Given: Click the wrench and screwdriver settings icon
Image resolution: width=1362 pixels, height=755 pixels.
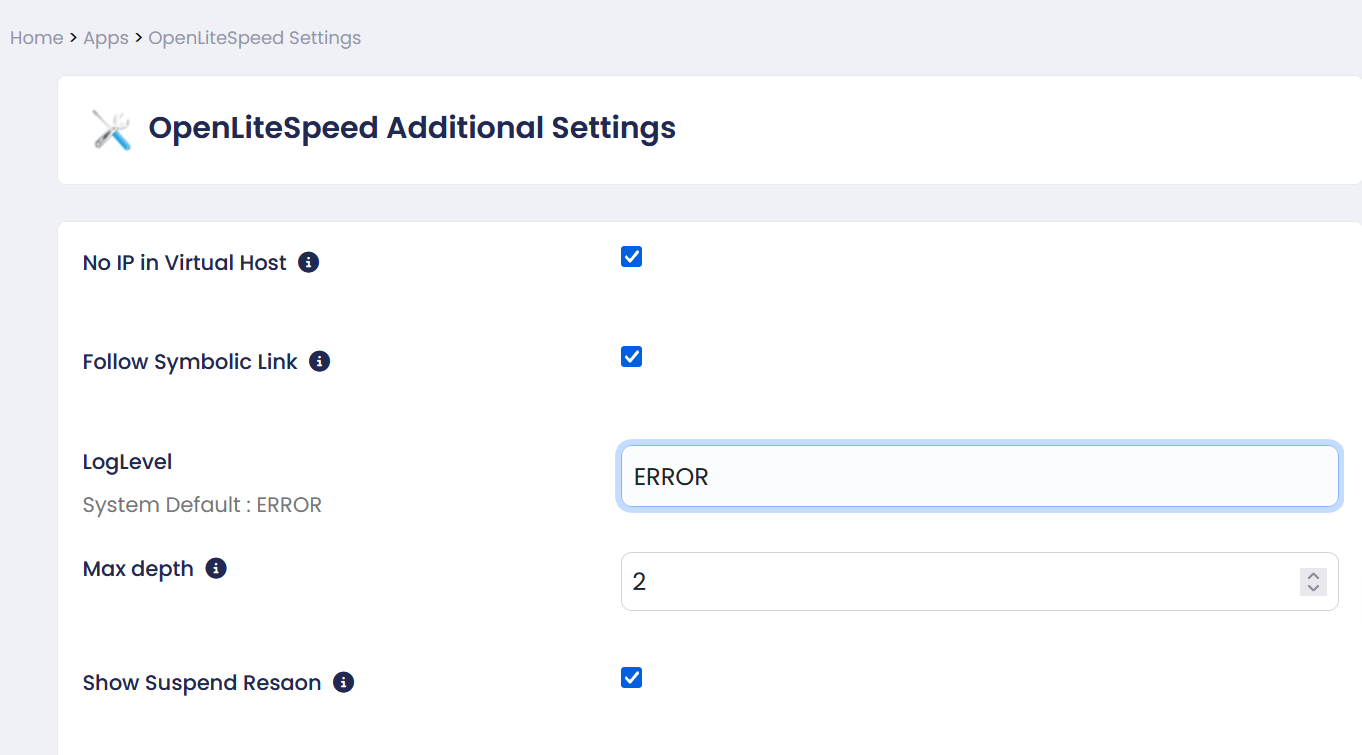Looking at the screenshot, I should (111, 130).
